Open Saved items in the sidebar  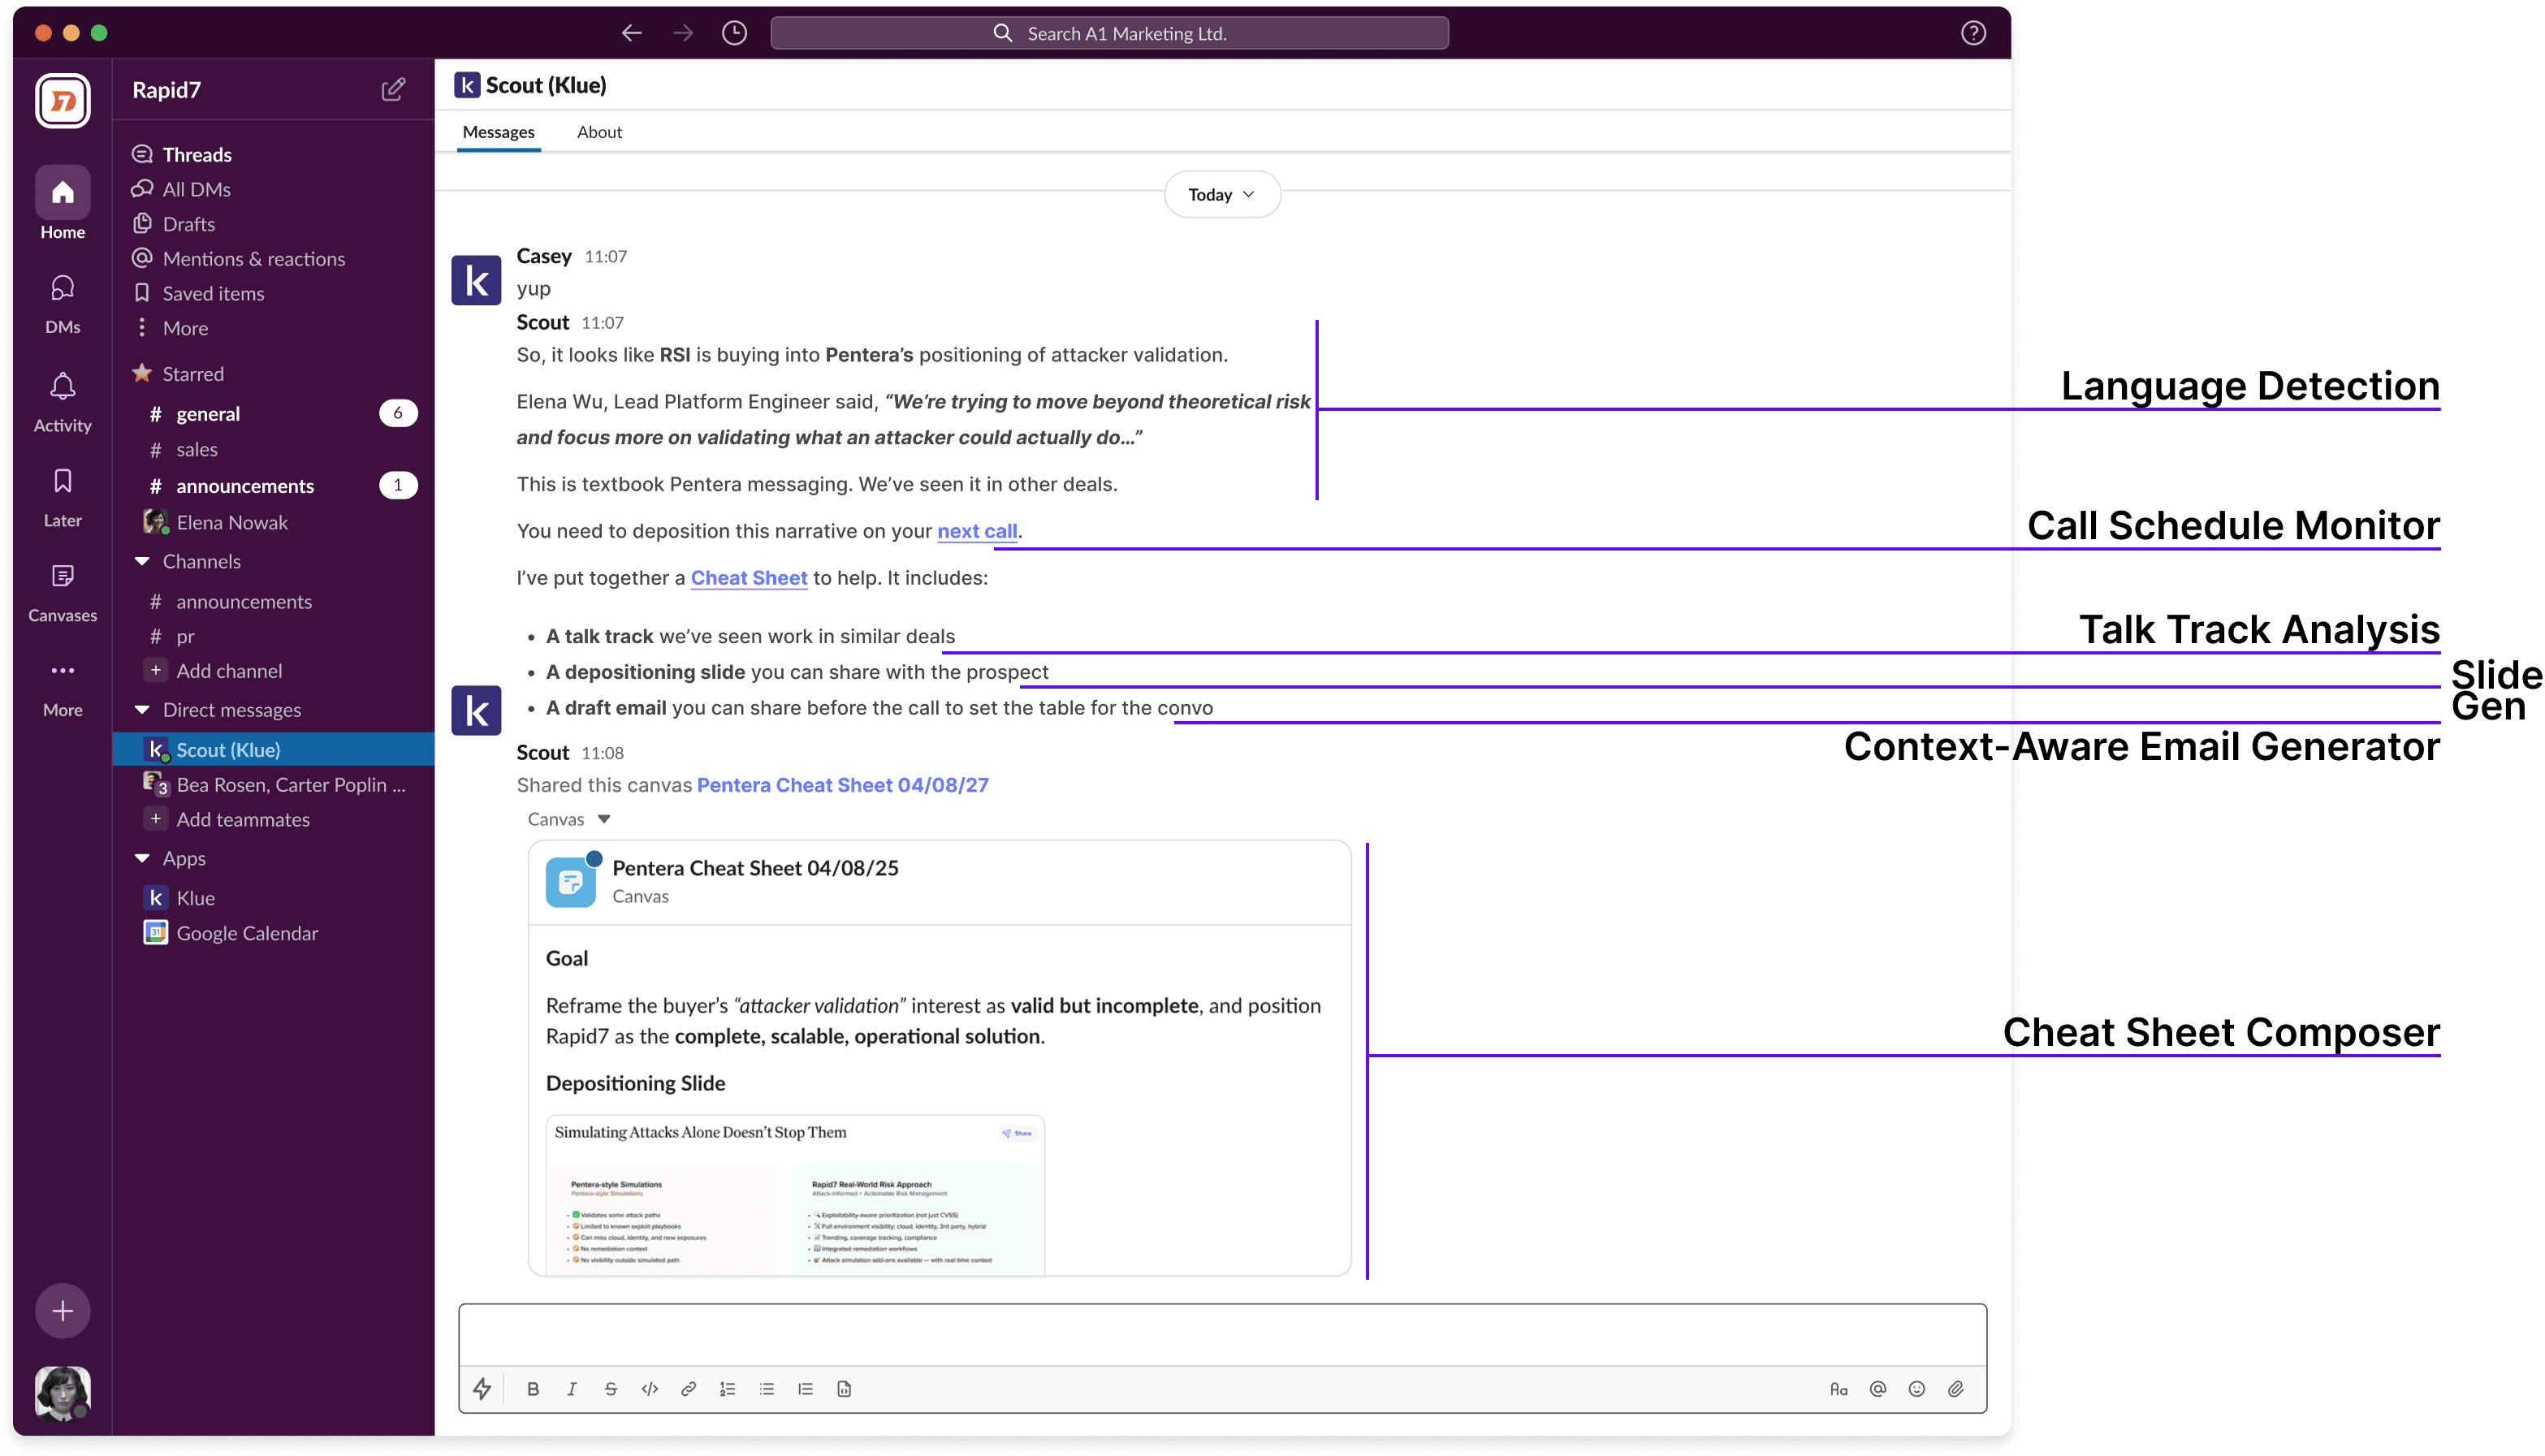click(199, 294)
